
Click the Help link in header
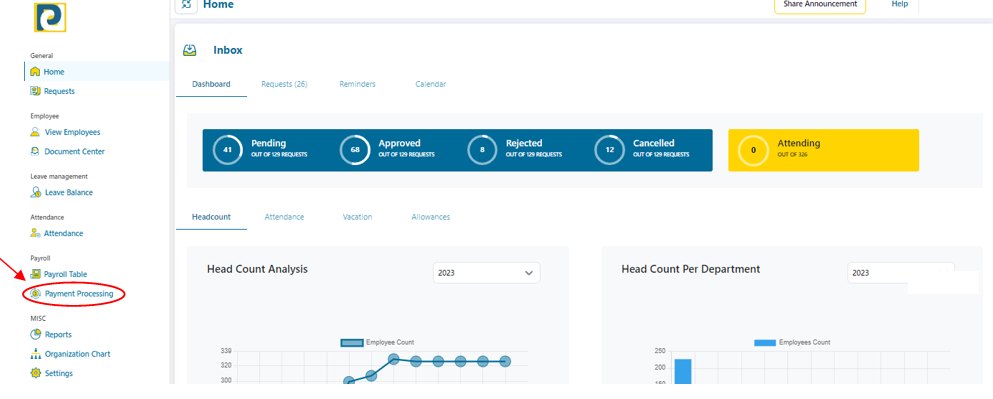[x=900, y=4]
